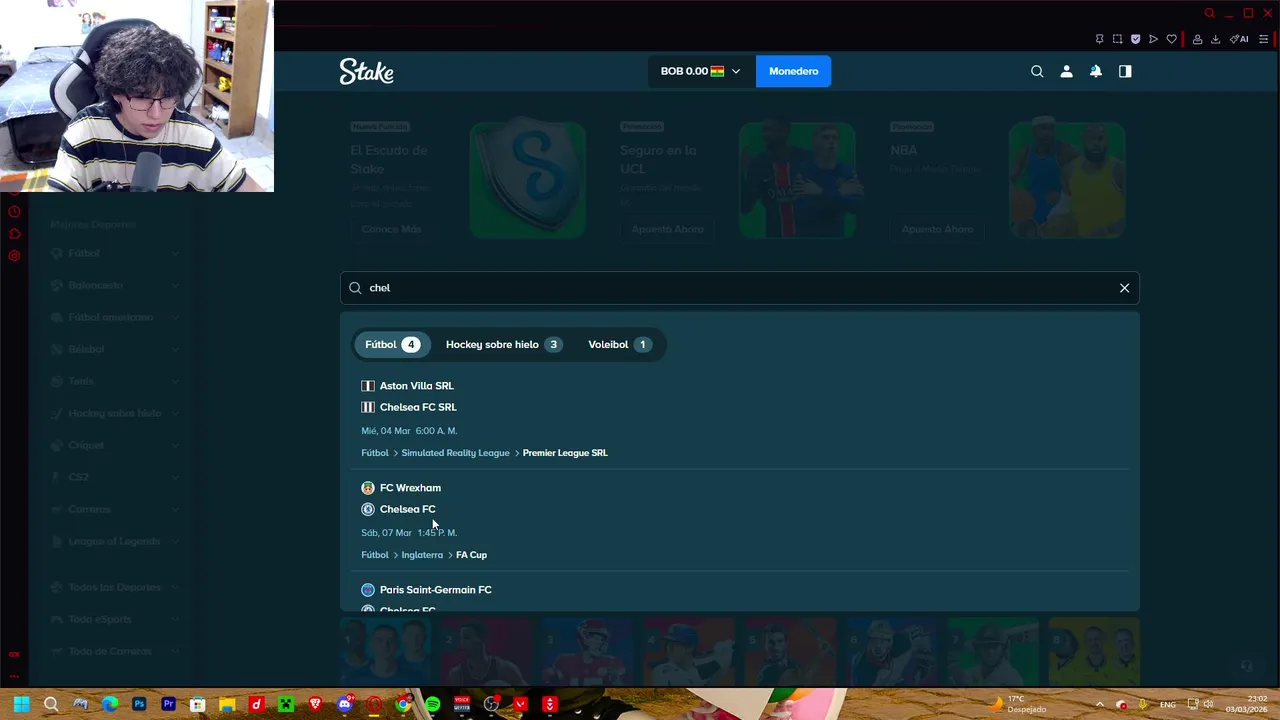Open the user profile icon
1280x720 pixels.
[x=1066, y=71]
